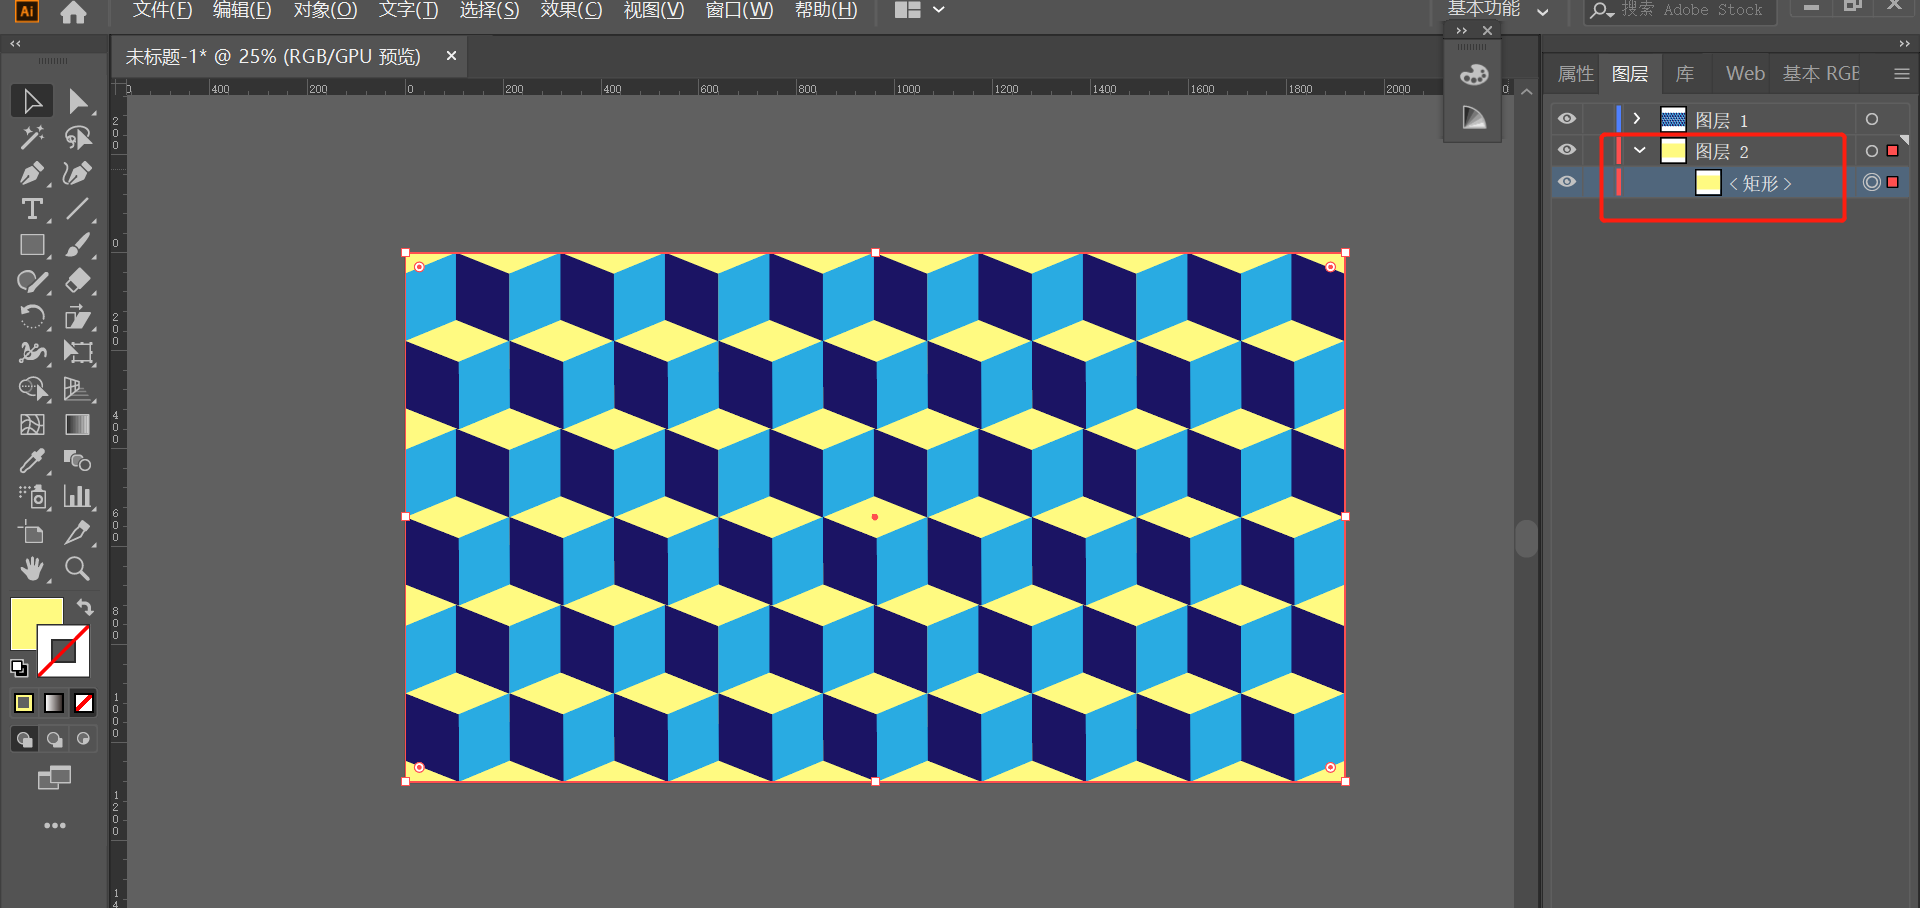The height and width of the screenshot is (908, 1920).
Task: Select the Rotate tool
Action: tap(32, 317)
